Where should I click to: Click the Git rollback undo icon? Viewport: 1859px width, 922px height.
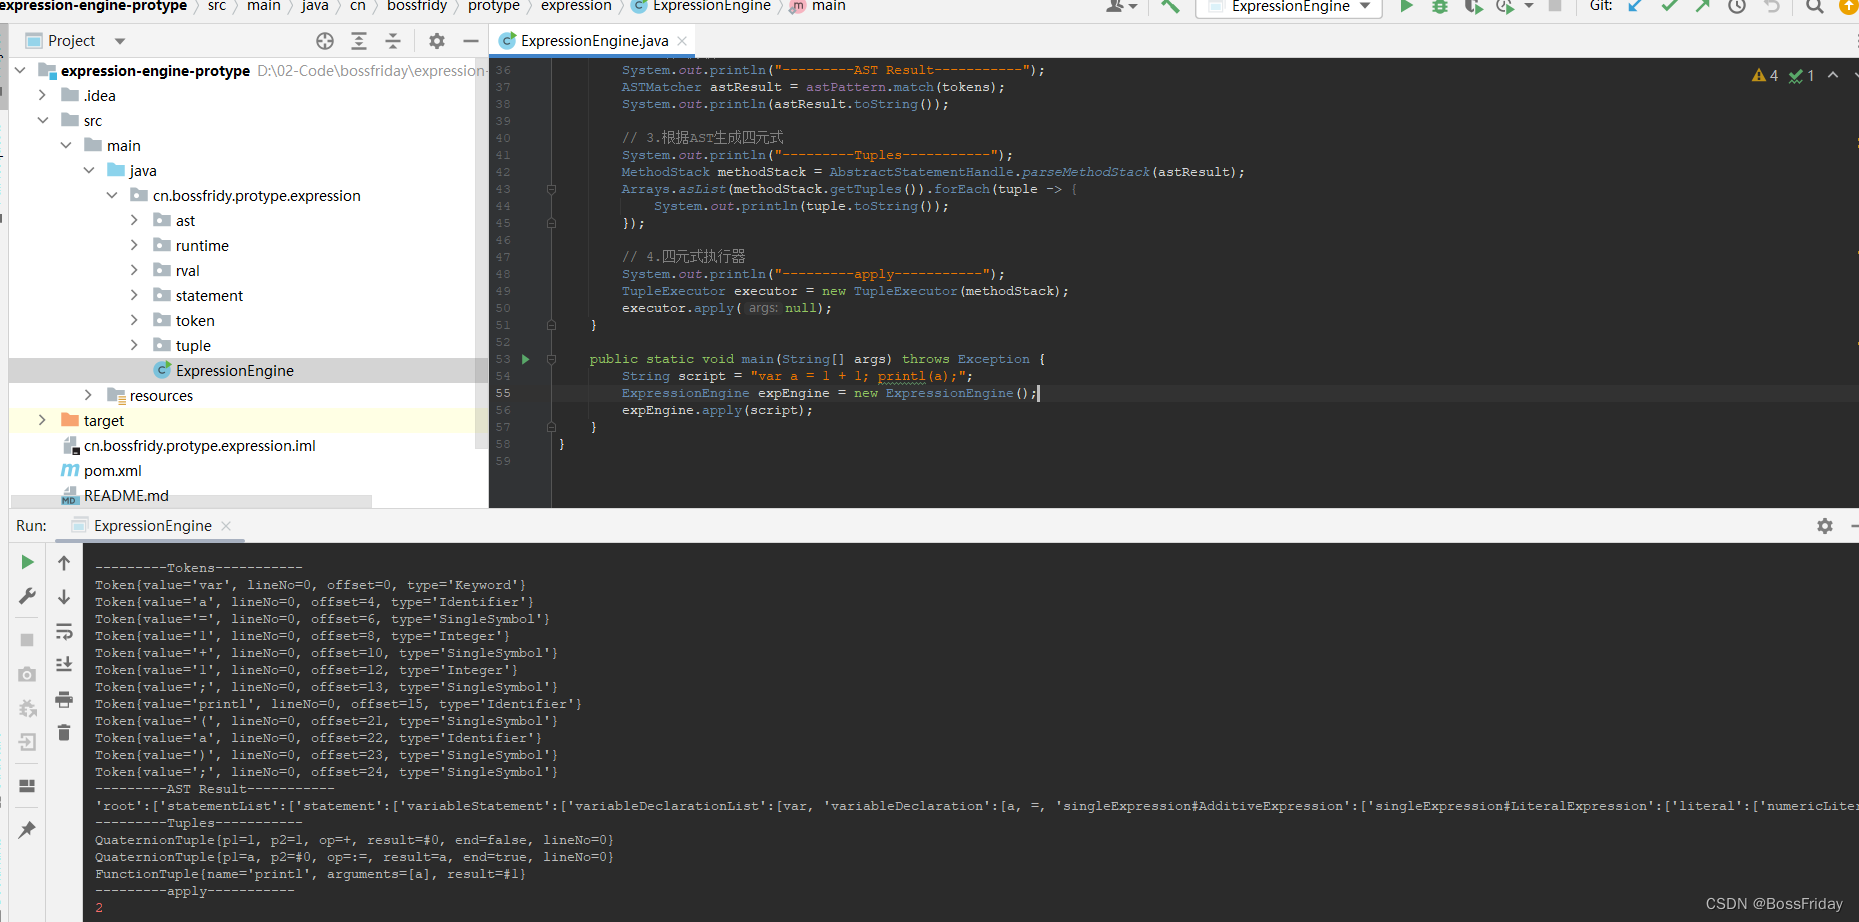(x=1772, y=6)
